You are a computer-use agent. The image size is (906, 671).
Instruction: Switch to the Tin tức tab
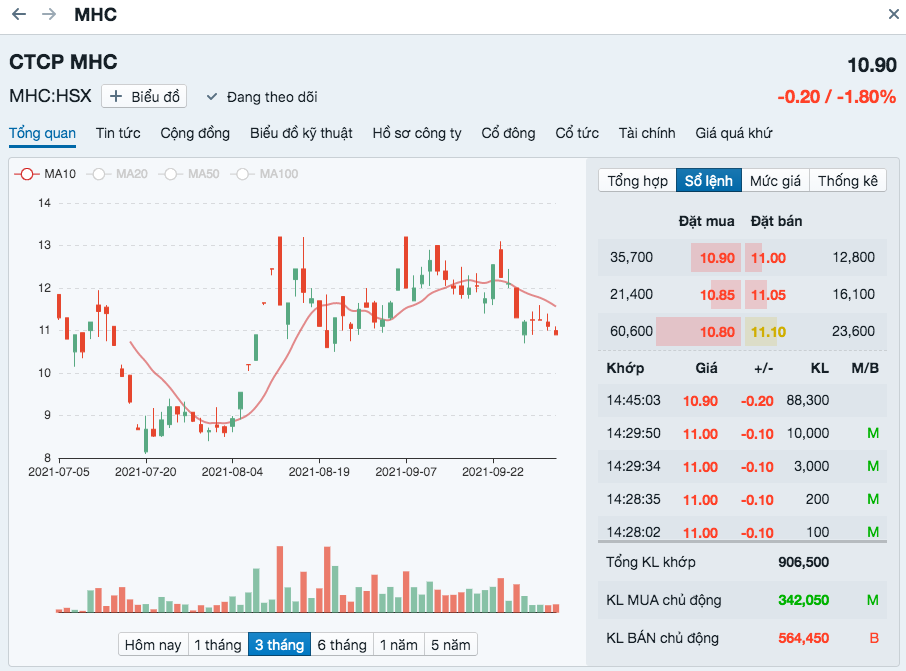(x=118, y=133)
